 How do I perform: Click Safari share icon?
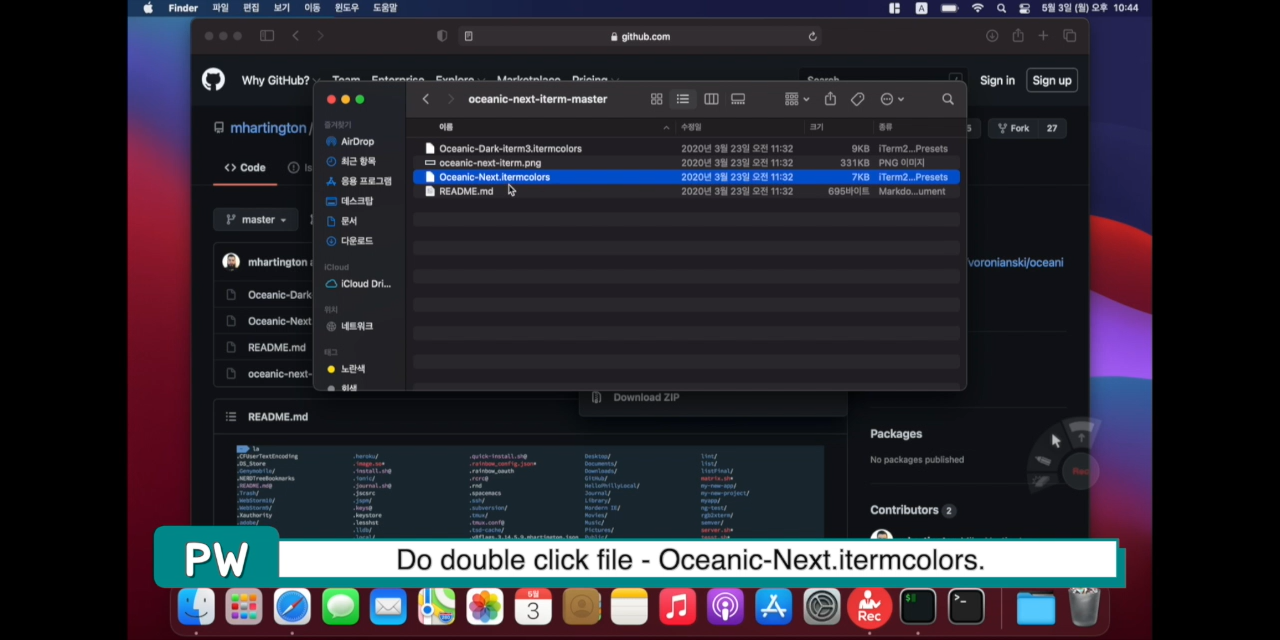point(1018,36)
